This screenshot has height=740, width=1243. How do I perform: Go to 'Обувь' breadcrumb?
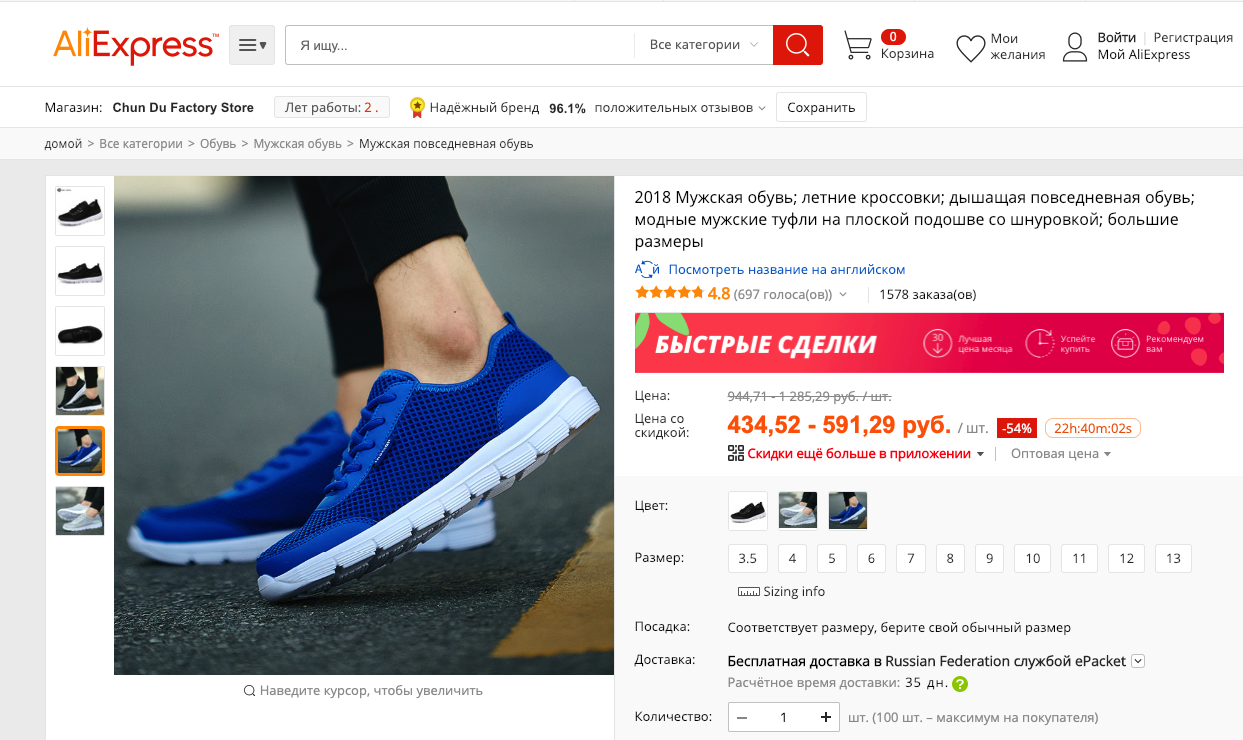tap(218, 143)
